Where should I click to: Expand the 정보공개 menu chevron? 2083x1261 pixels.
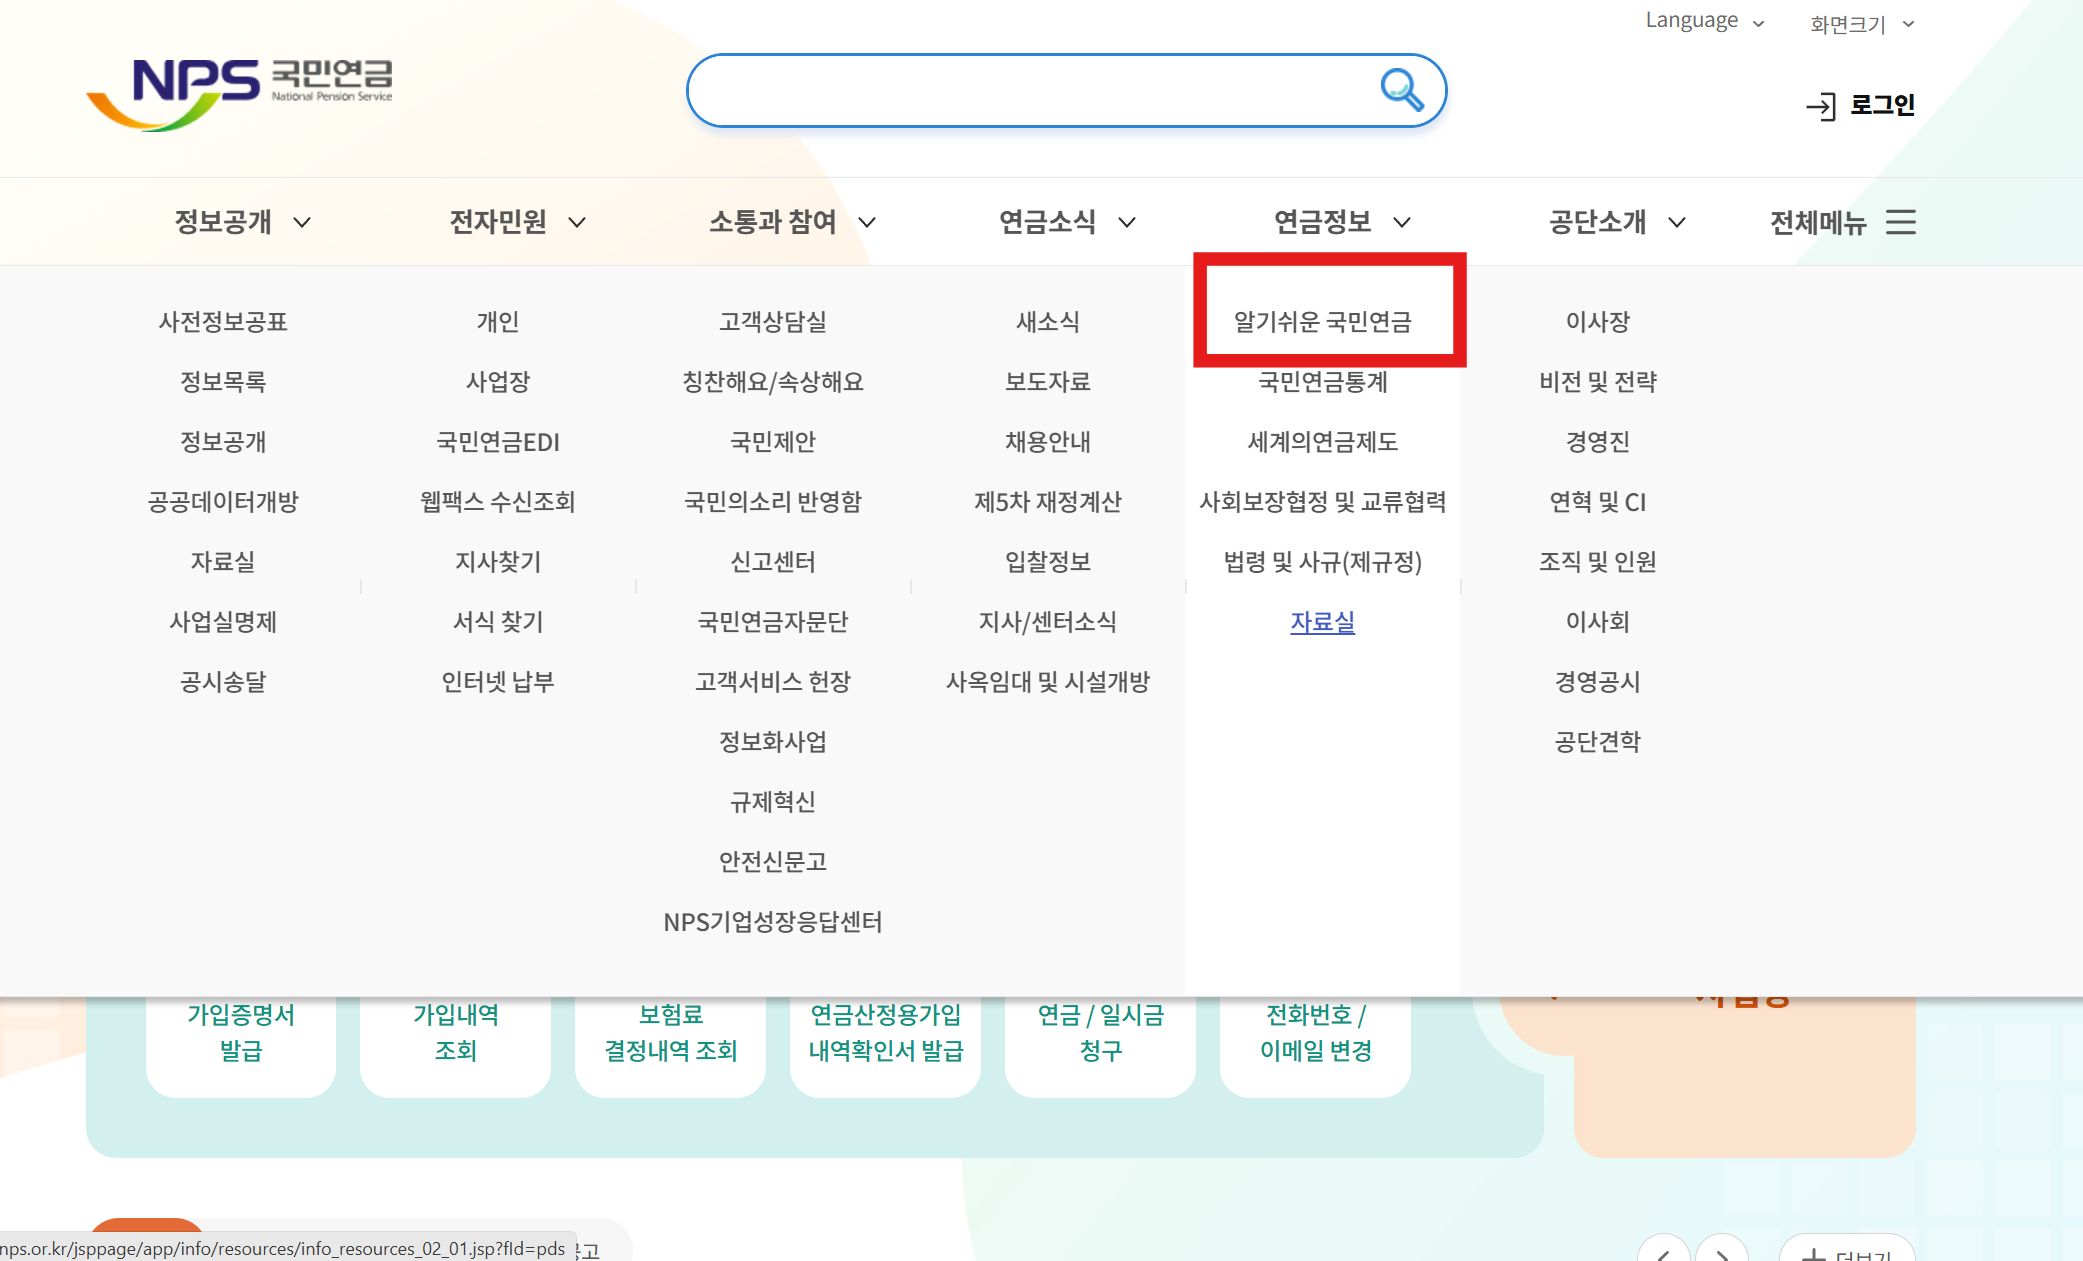pyautogui.click(x=302, y=222)
